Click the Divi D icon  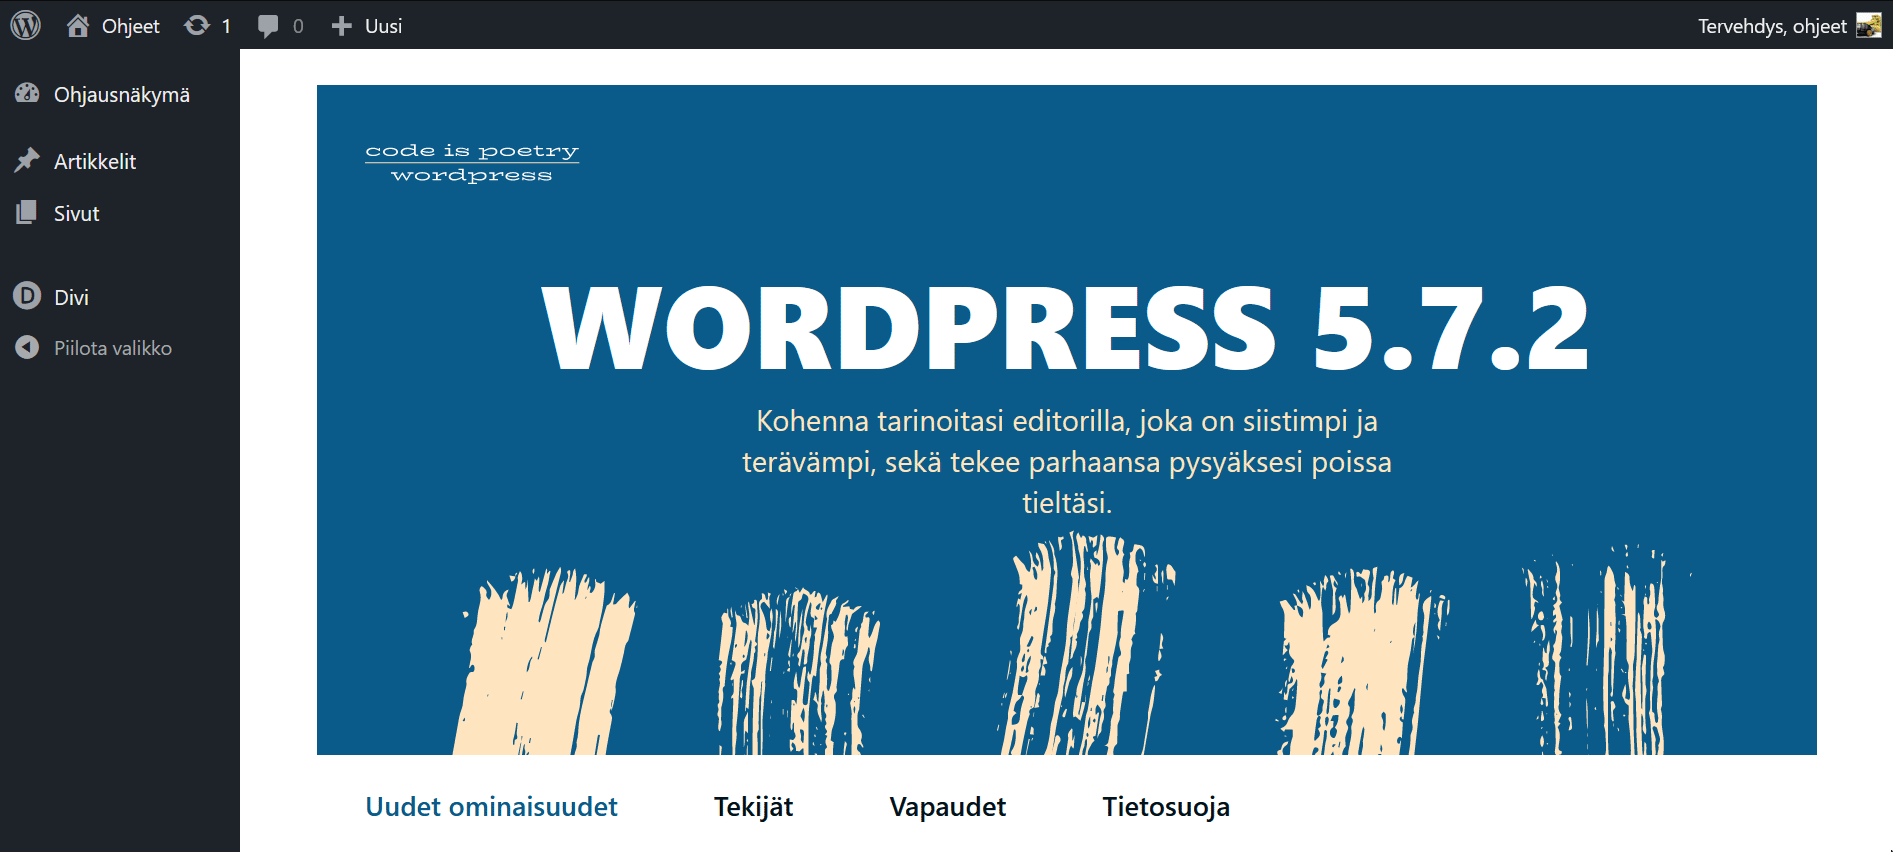pyautogui.click(x=27, y=296)
